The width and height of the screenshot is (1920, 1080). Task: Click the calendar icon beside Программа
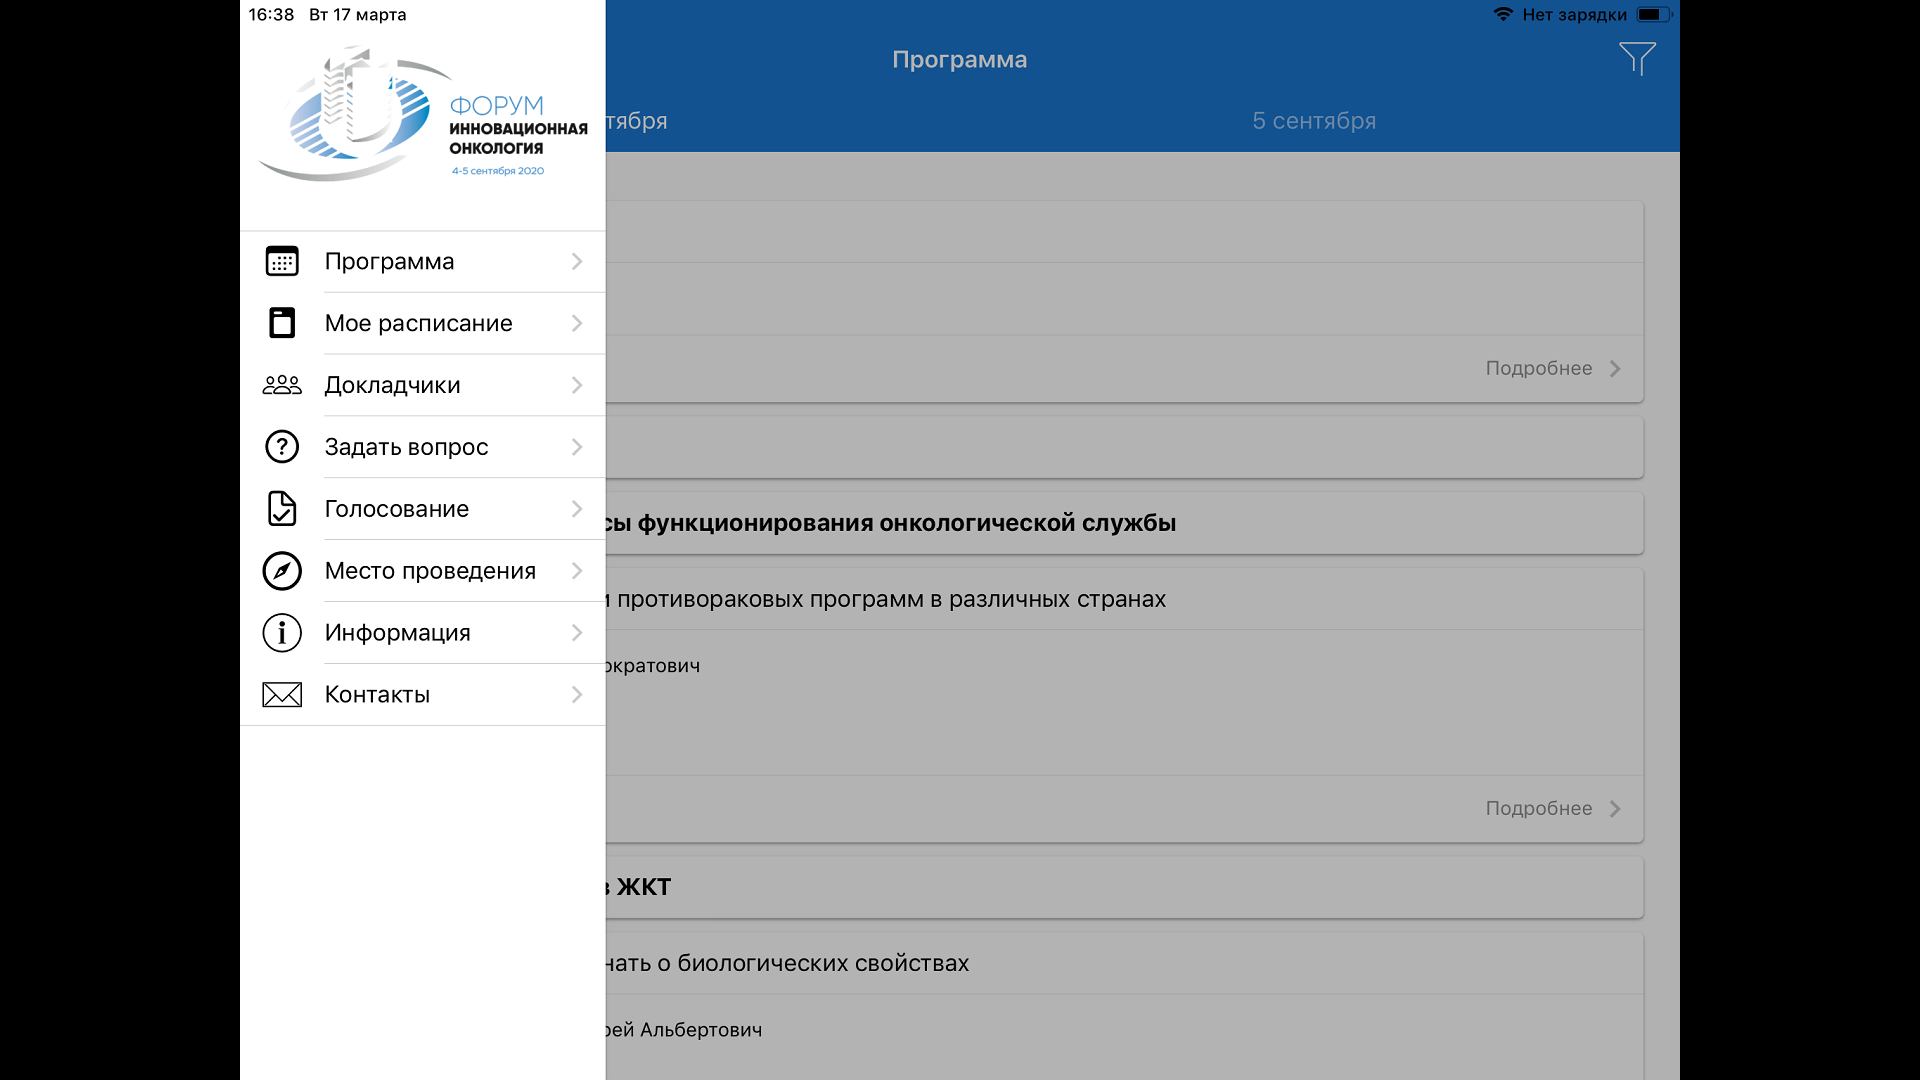pos(282,261)
